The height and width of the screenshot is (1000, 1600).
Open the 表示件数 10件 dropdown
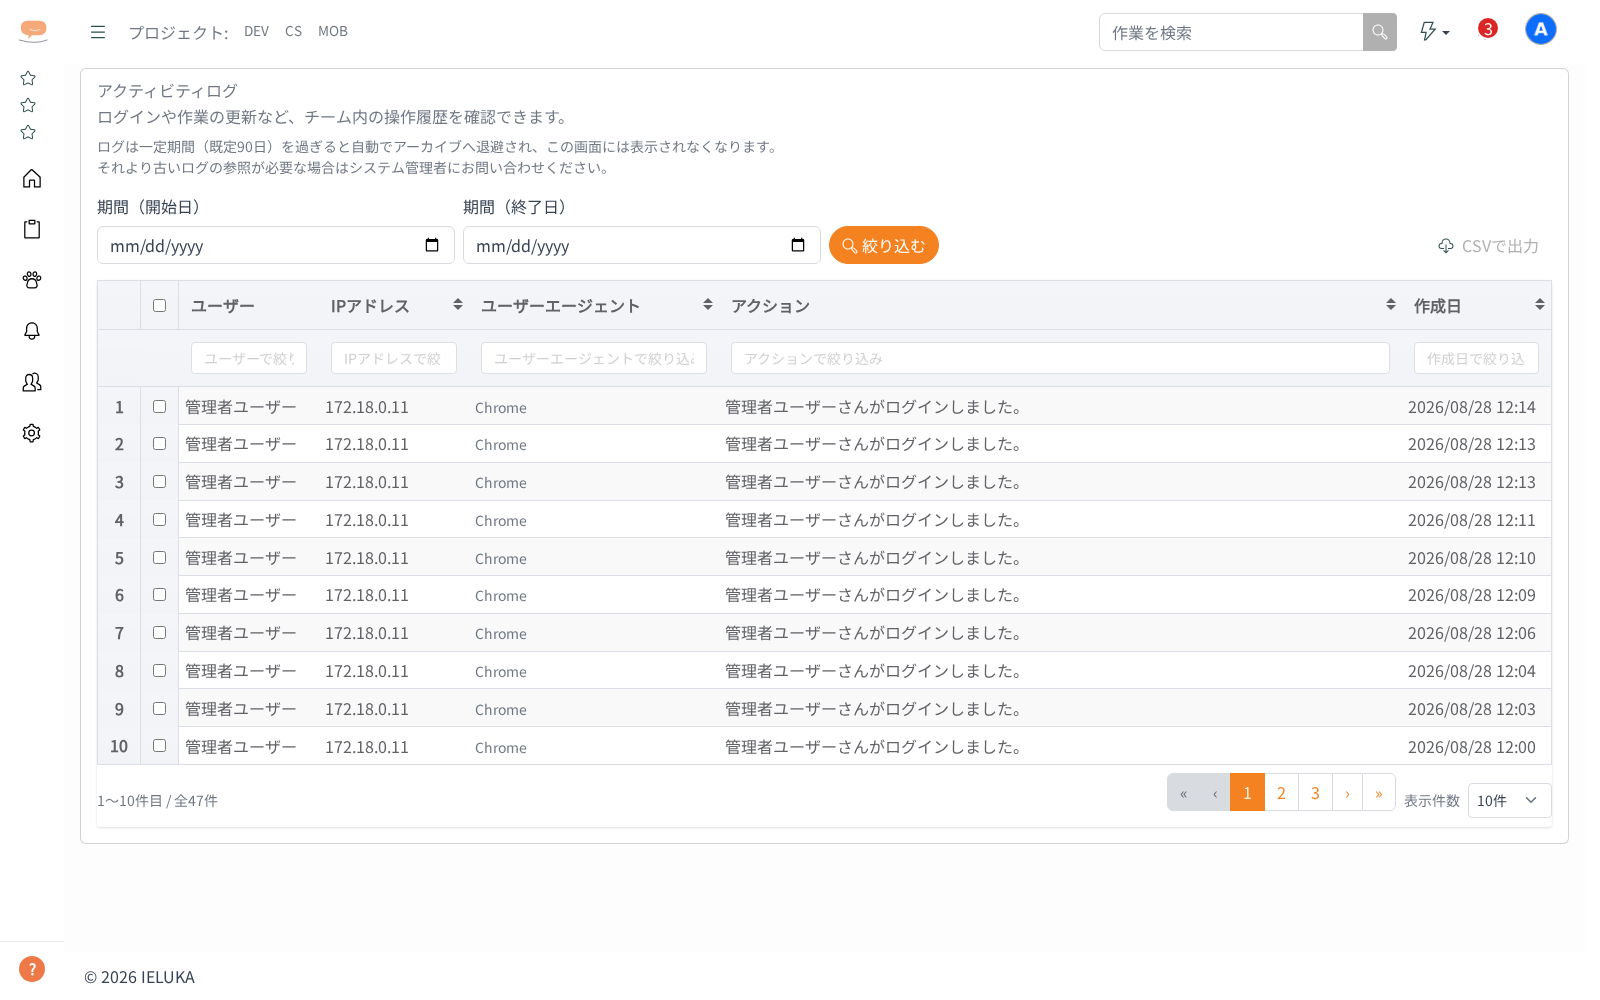(1509, 801)
